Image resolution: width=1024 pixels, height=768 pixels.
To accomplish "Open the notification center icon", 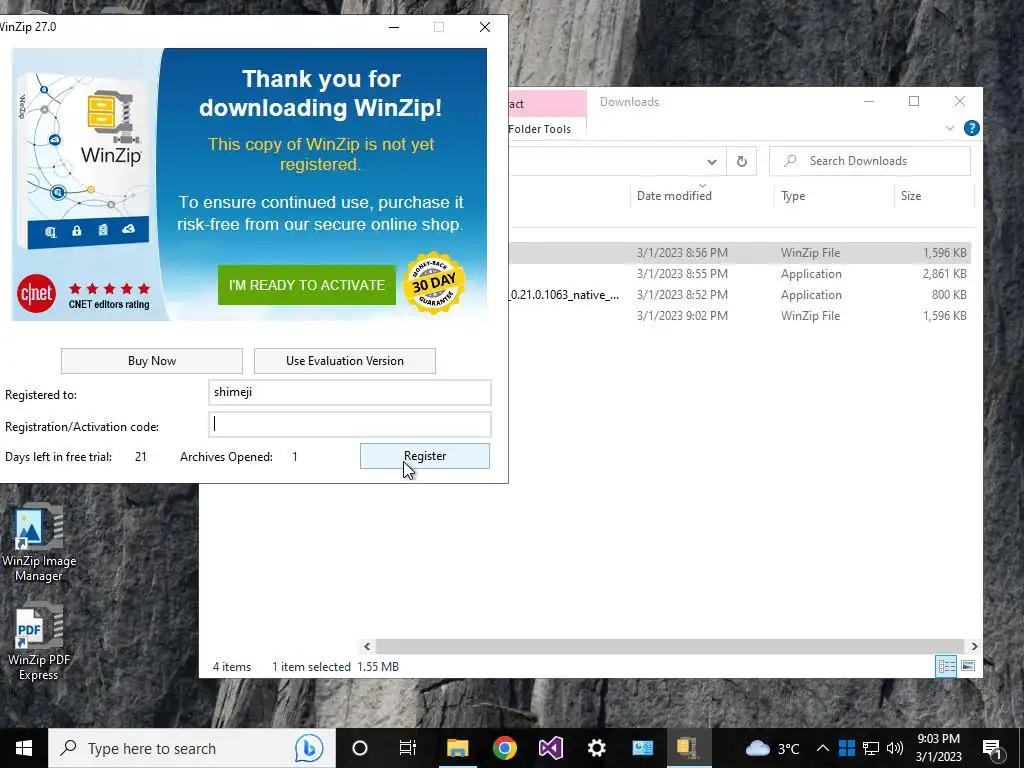I will tap(993, 748).
